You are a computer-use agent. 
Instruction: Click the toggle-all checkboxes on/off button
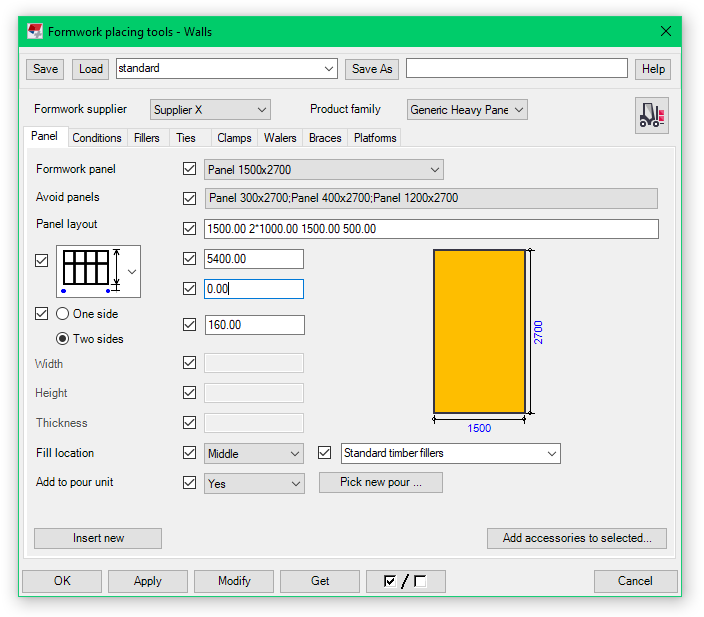(x=405, y=581)
